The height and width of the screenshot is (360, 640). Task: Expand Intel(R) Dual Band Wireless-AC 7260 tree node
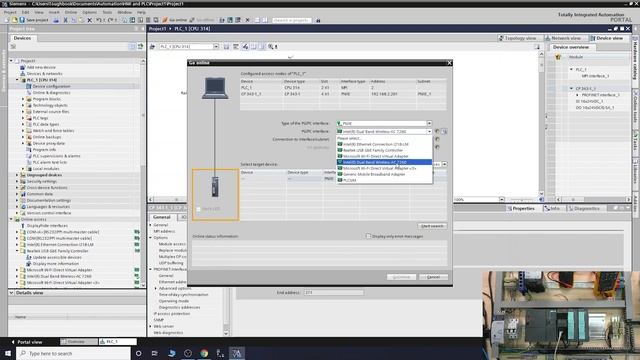tap(17, 276)
